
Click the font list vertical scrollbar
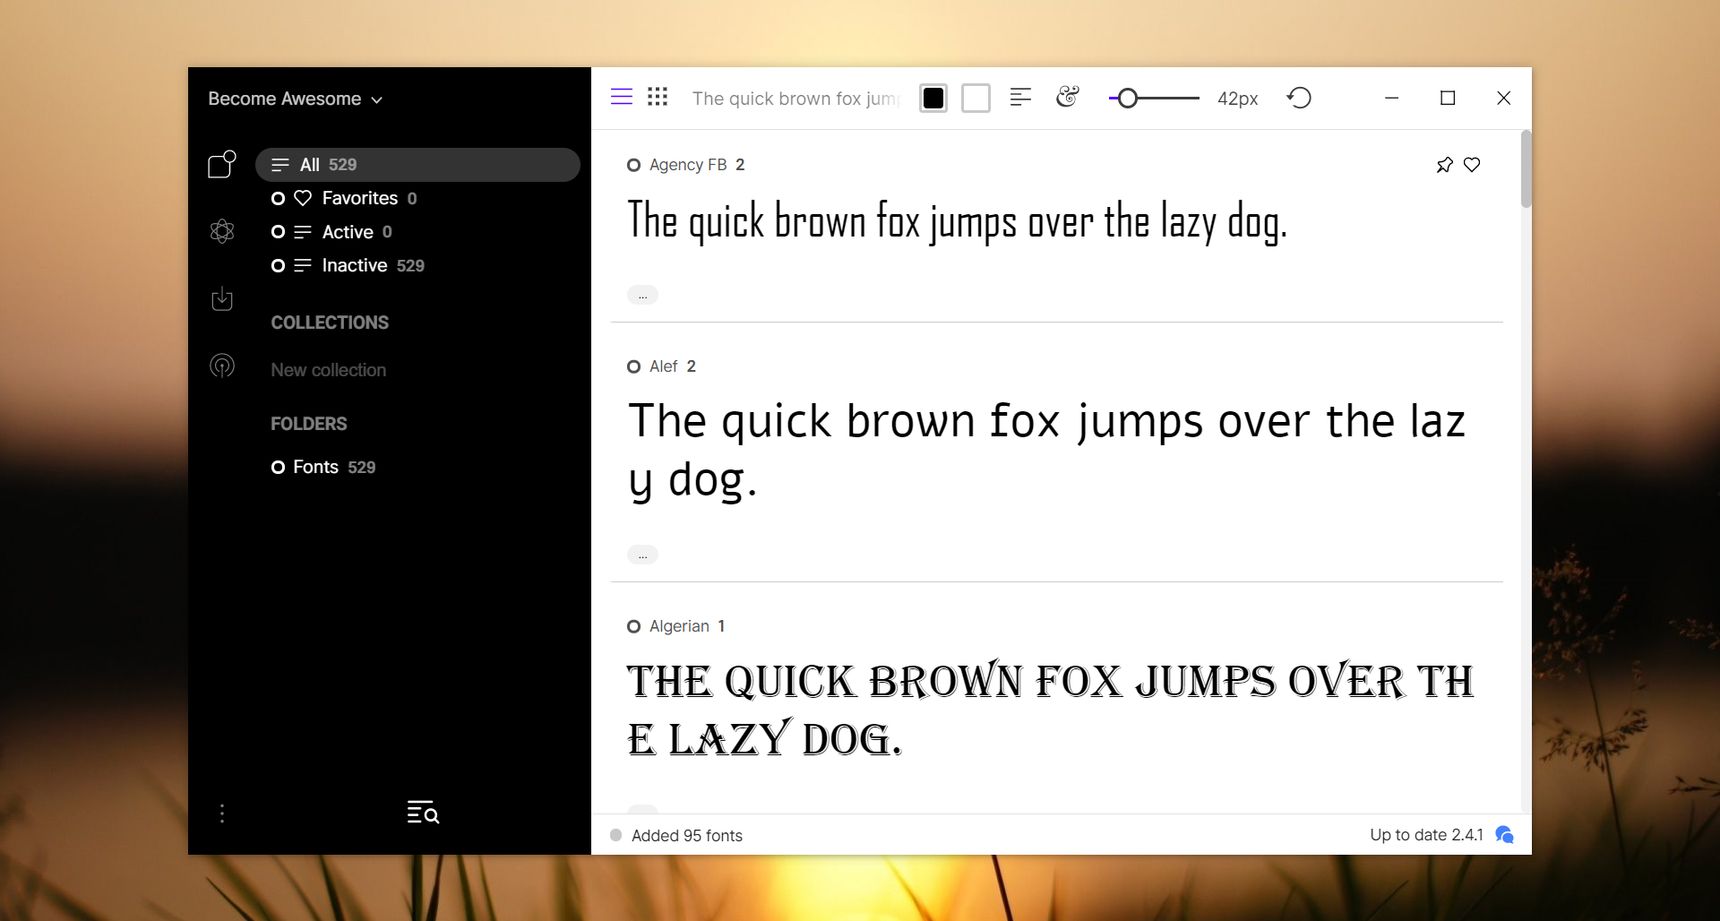tap(1526, 169)
